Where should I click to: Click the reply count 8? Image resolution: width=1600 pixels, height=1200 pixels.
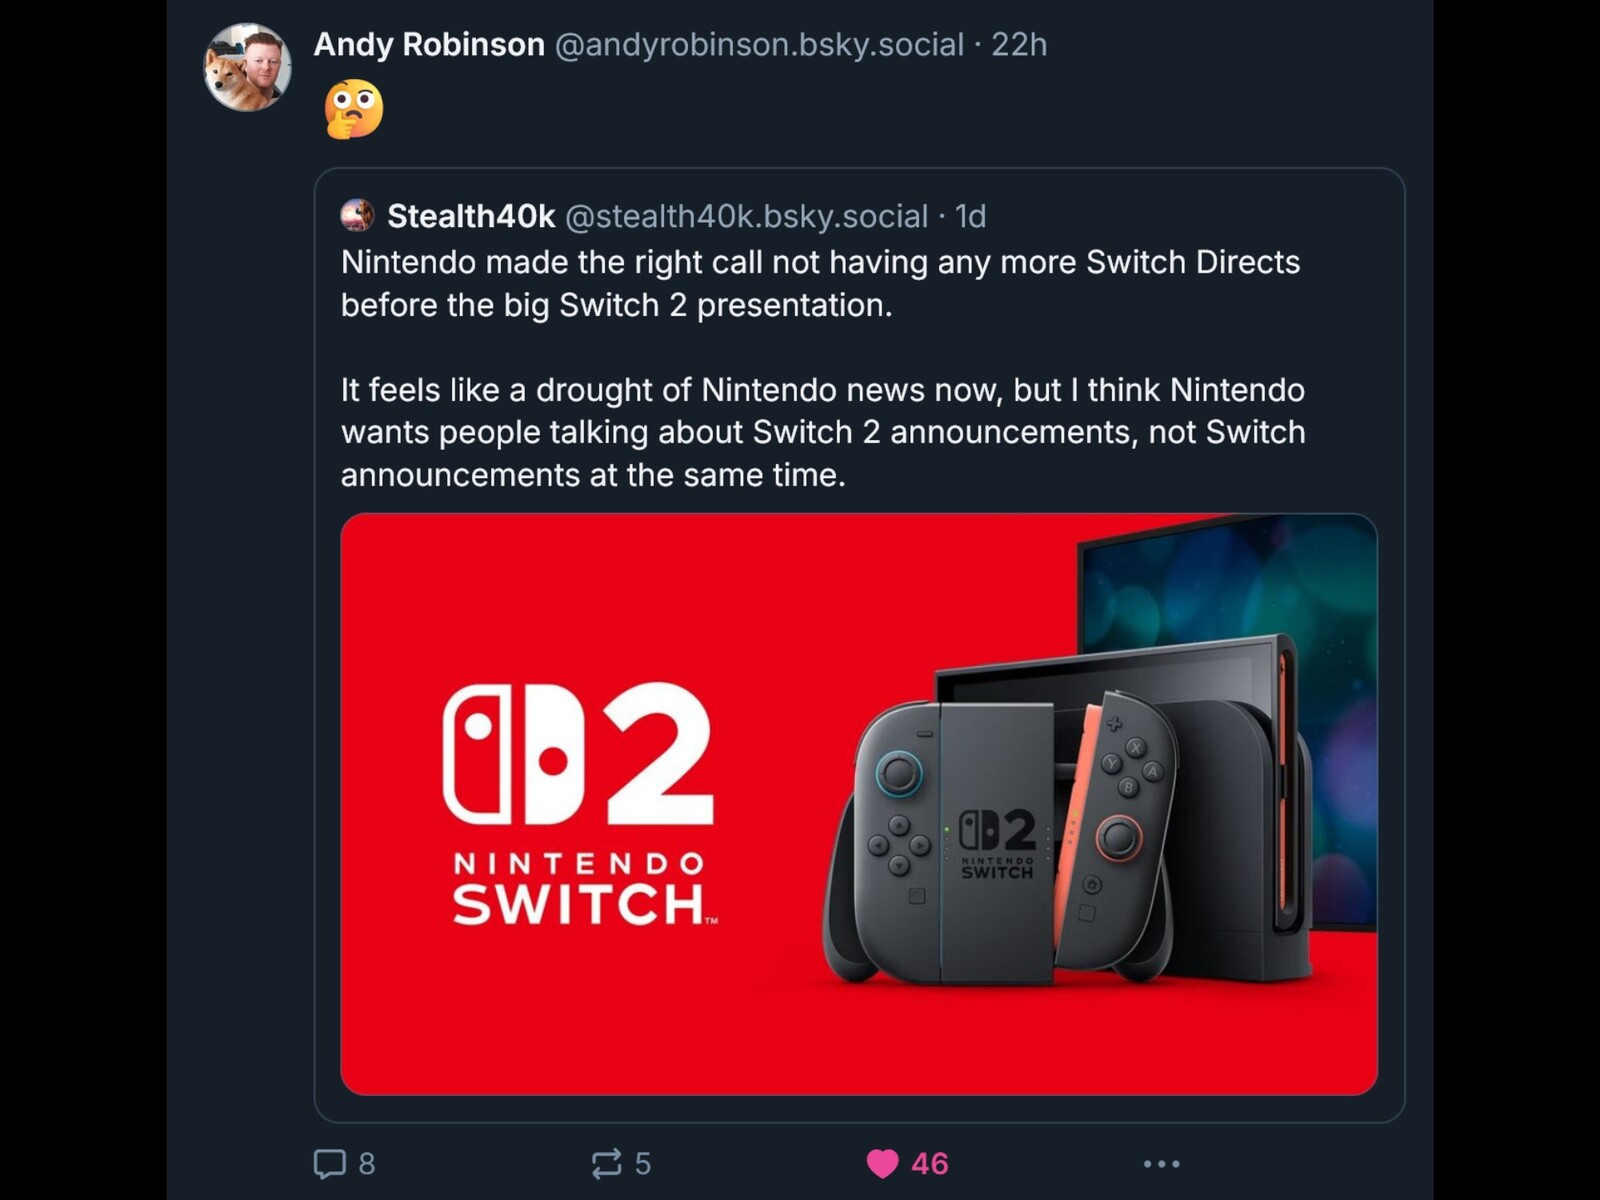pos(367,1163)
